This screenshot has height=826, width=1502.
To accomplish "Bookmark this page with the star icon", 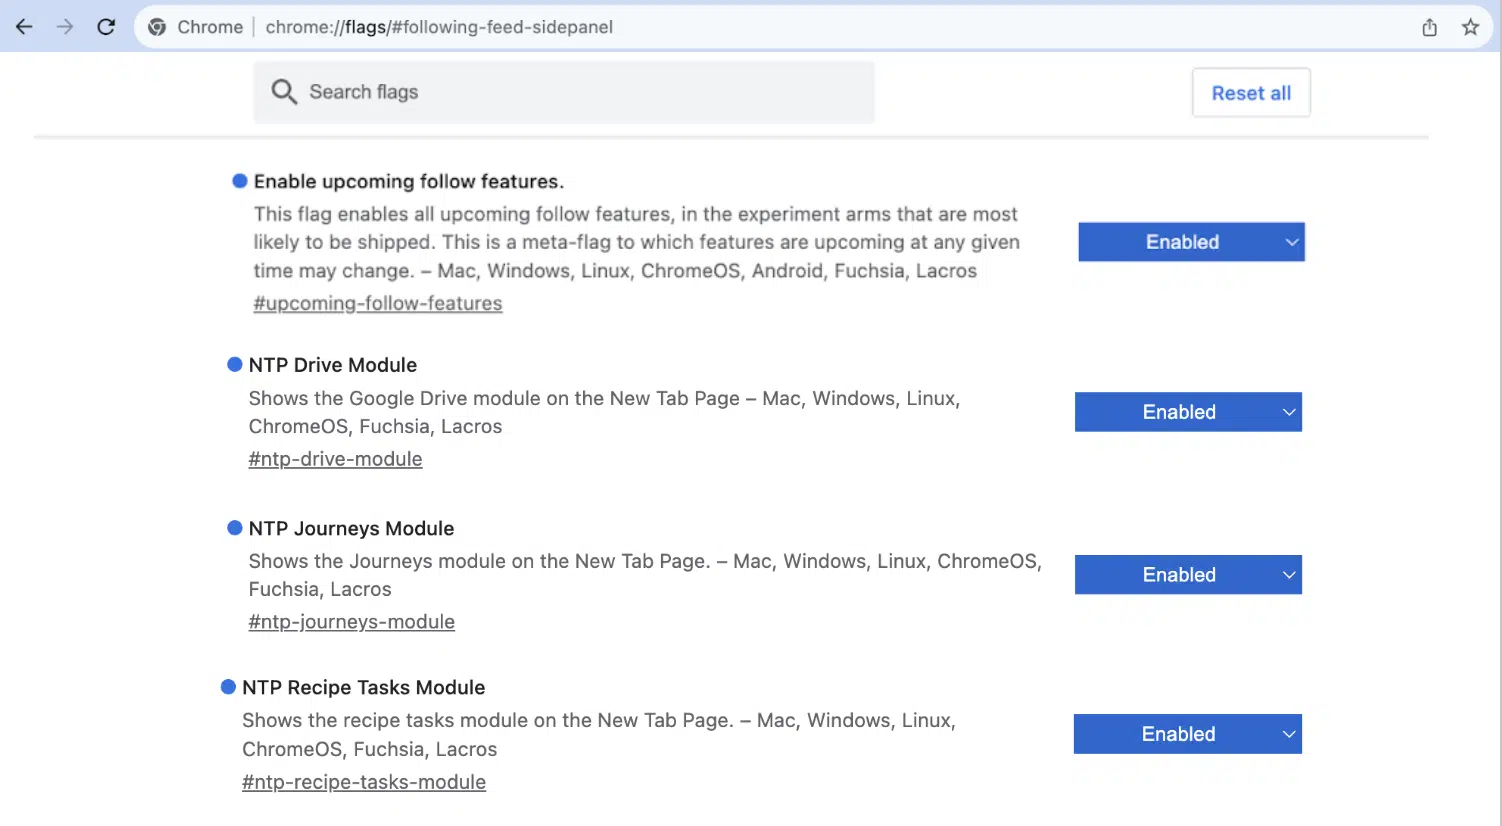I will [1470, 27].
